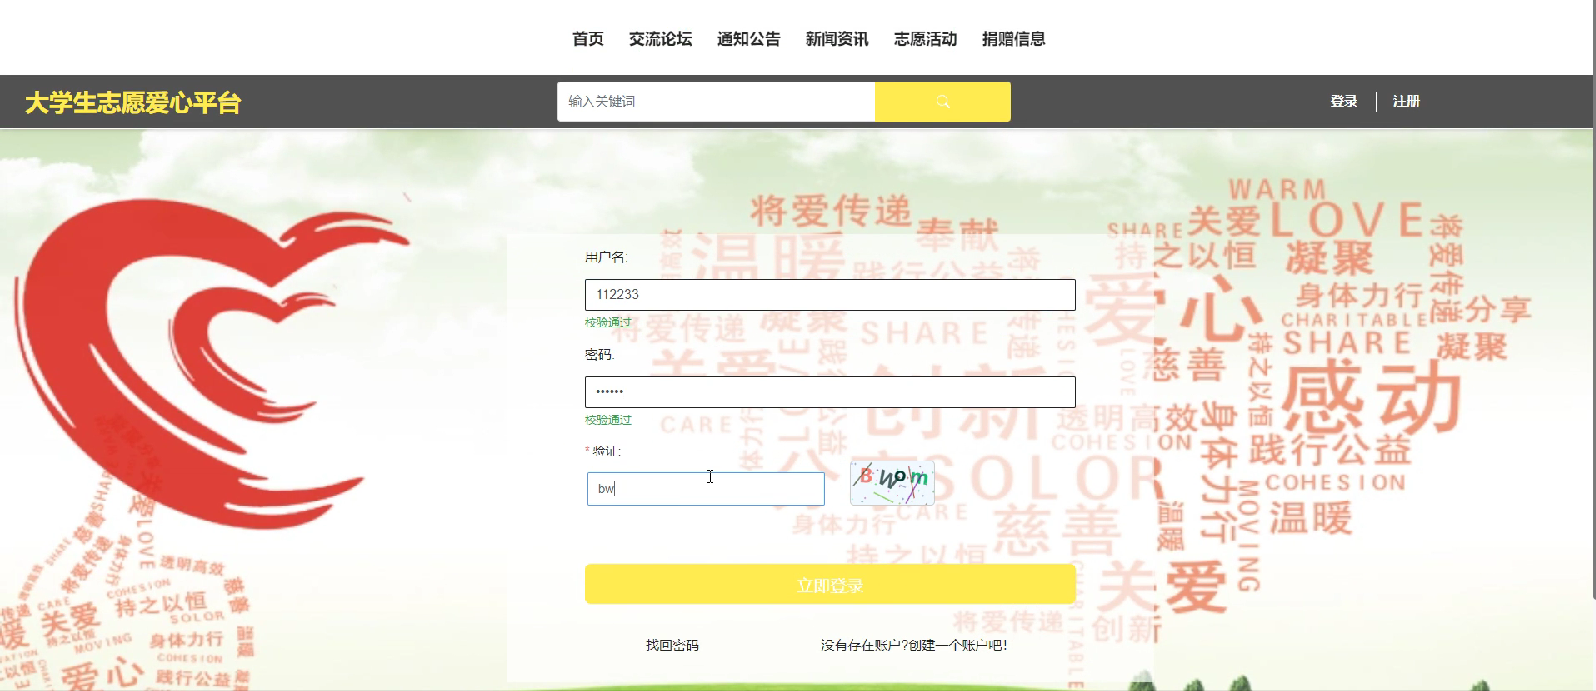Select 新闻资讯 in the navigation bar
Viewport: 1596px width, 691px height.
pos(837,39)
